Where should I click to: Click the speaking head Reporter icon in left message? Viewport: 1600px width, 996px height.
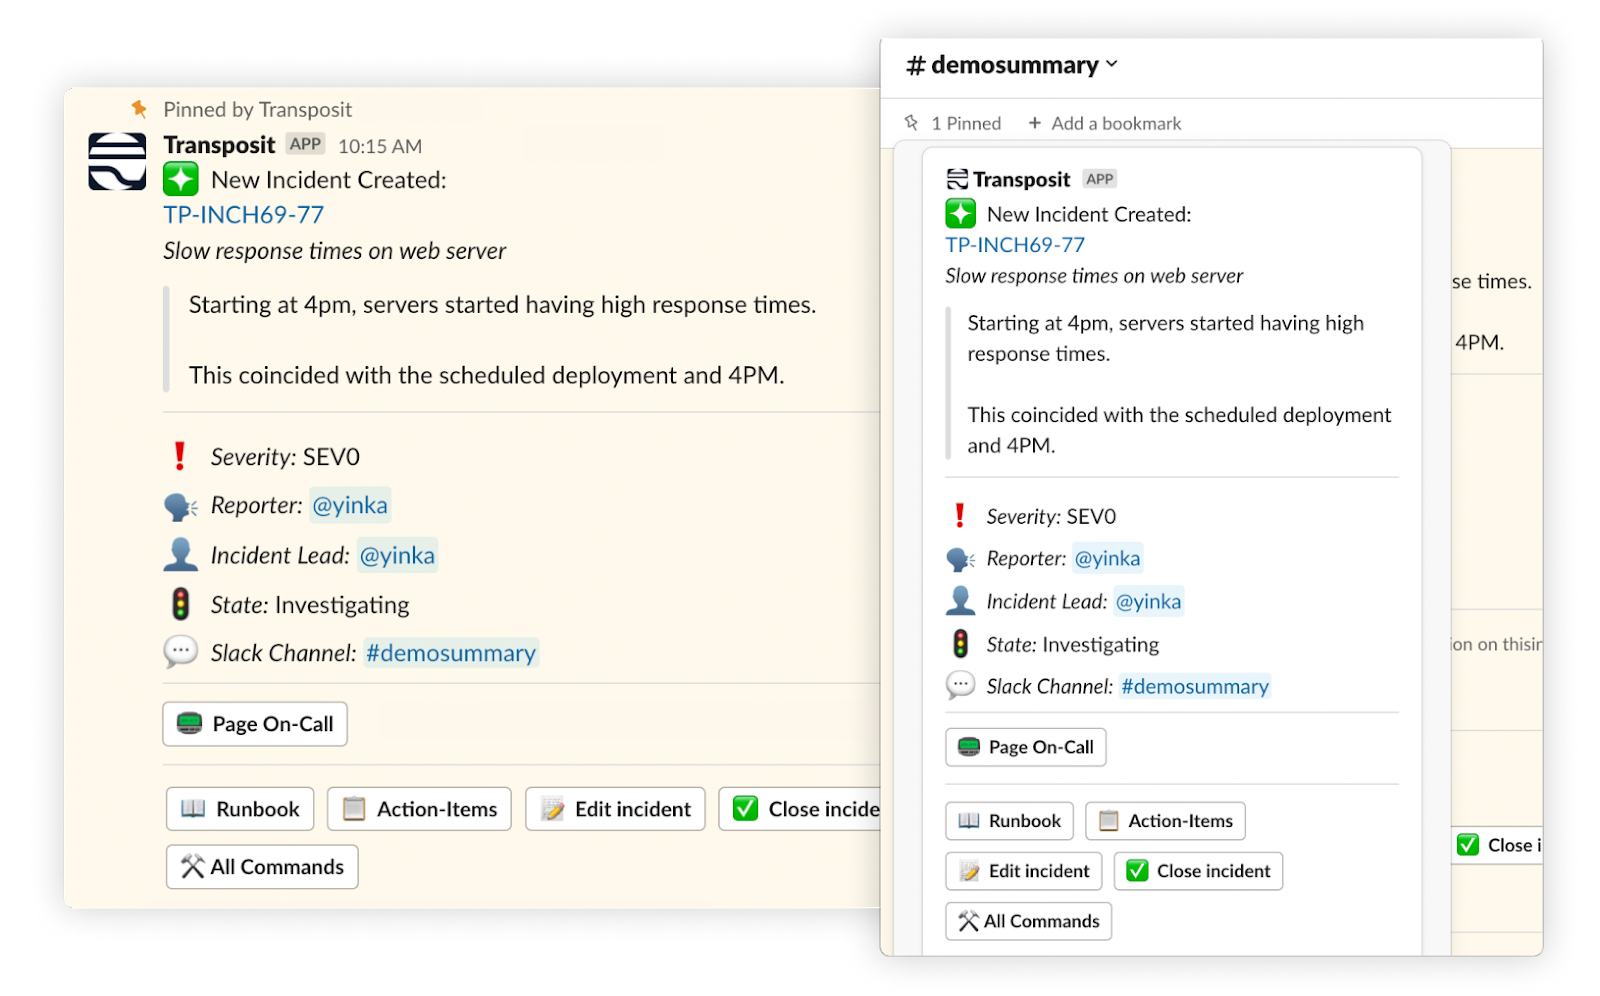click(181, 507)
